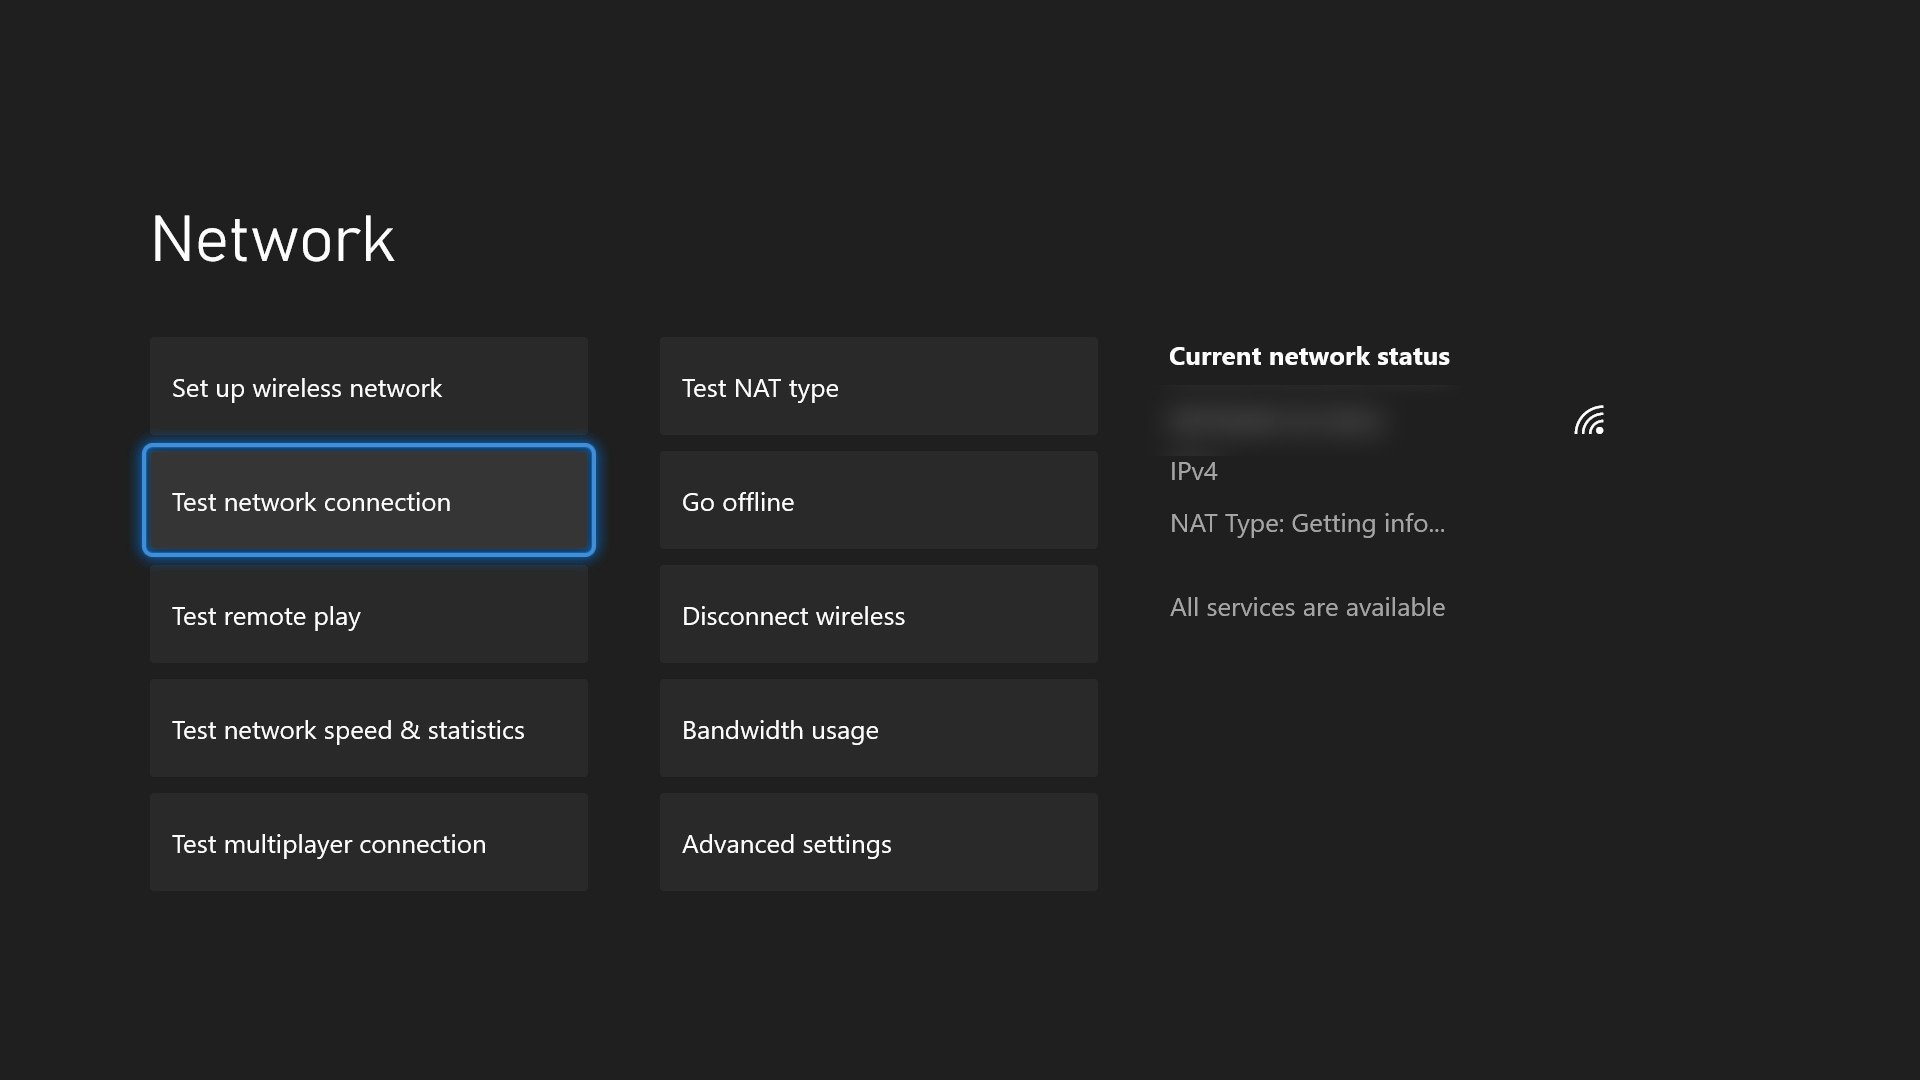Click the Wi-Fi signal strength icon

[1589, 421]
